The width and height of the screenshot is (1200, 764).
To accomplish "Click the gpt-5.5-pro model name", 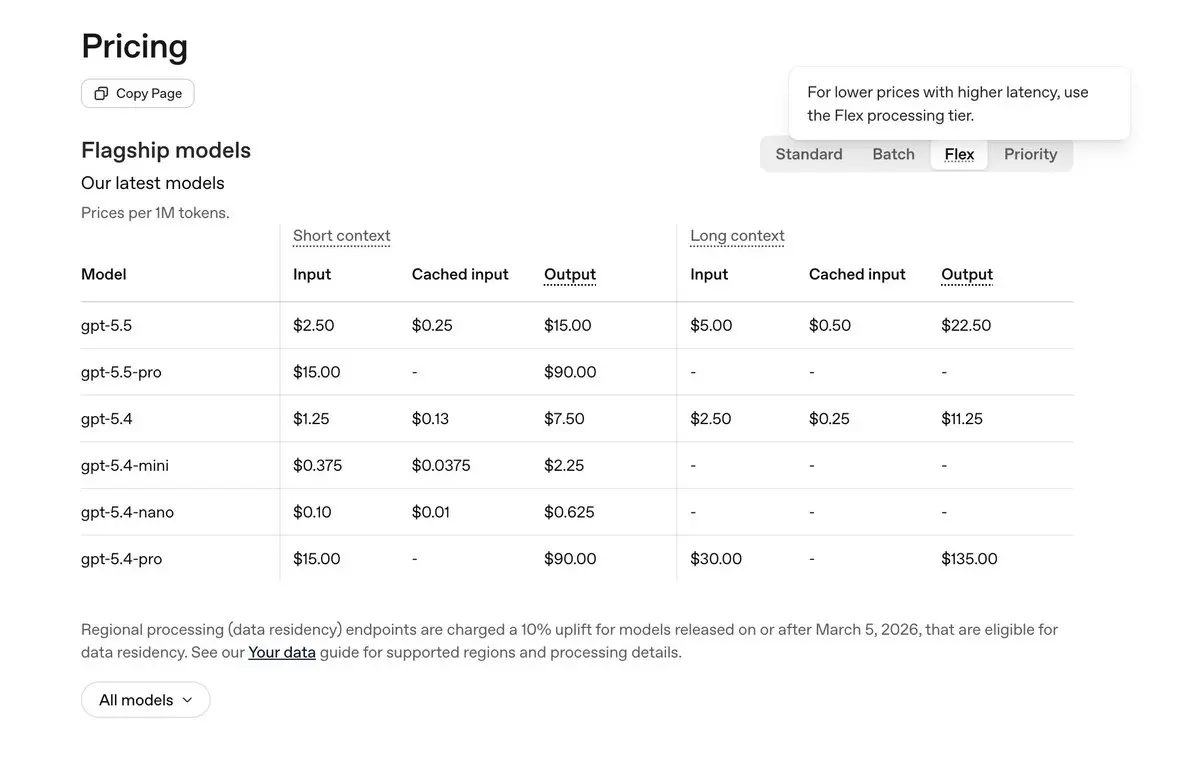I will click(121, 372).
